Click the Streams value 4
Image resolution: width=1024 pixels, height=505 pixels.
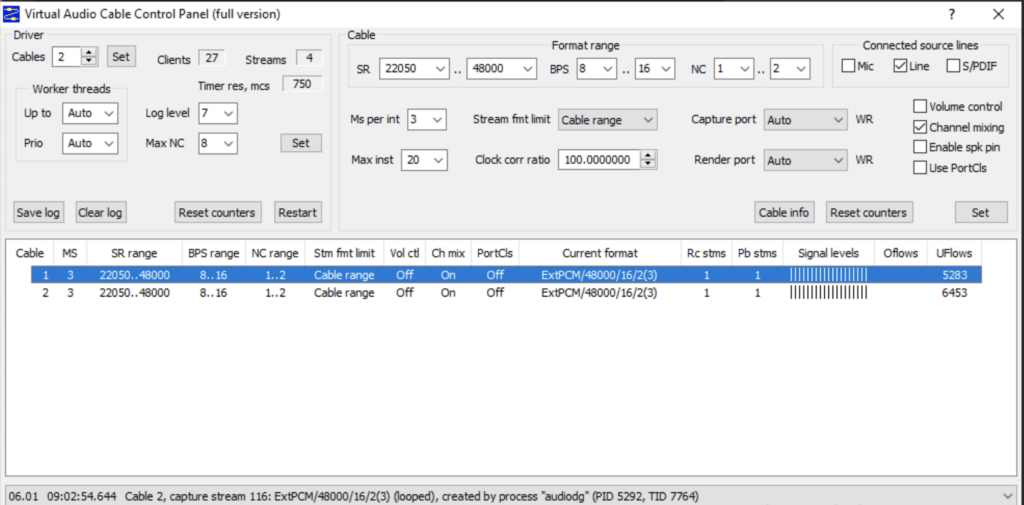[310, 58]
